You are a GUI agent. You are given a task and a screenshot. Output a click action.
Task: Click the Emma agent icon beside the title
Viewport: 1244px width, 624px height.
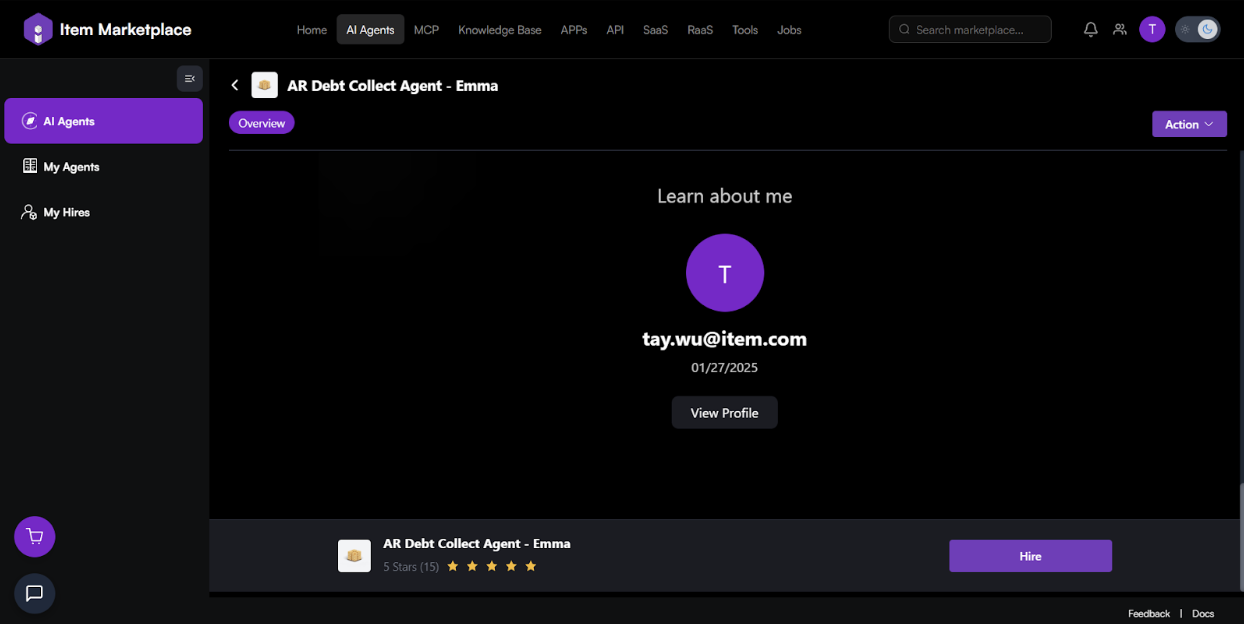pos(264,86)
